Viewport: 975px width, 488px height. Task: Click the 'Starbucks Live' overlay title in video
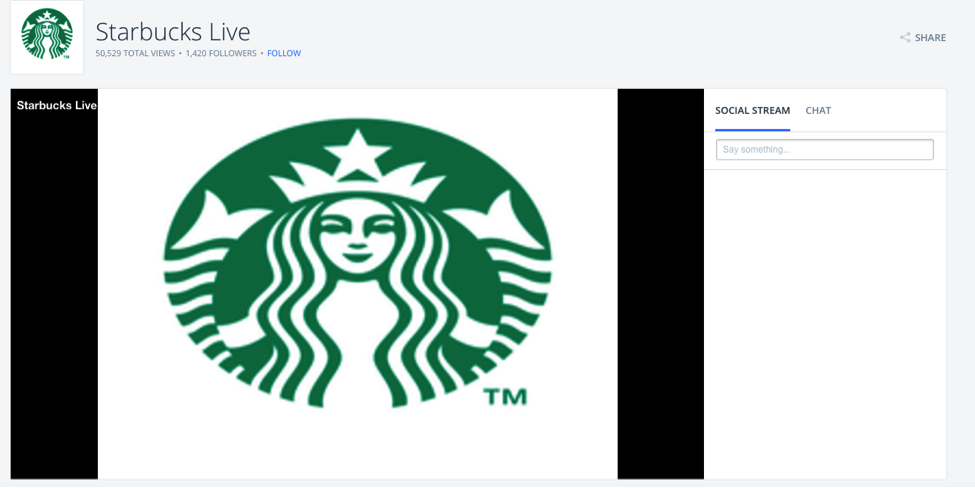(x=57, y=106)
